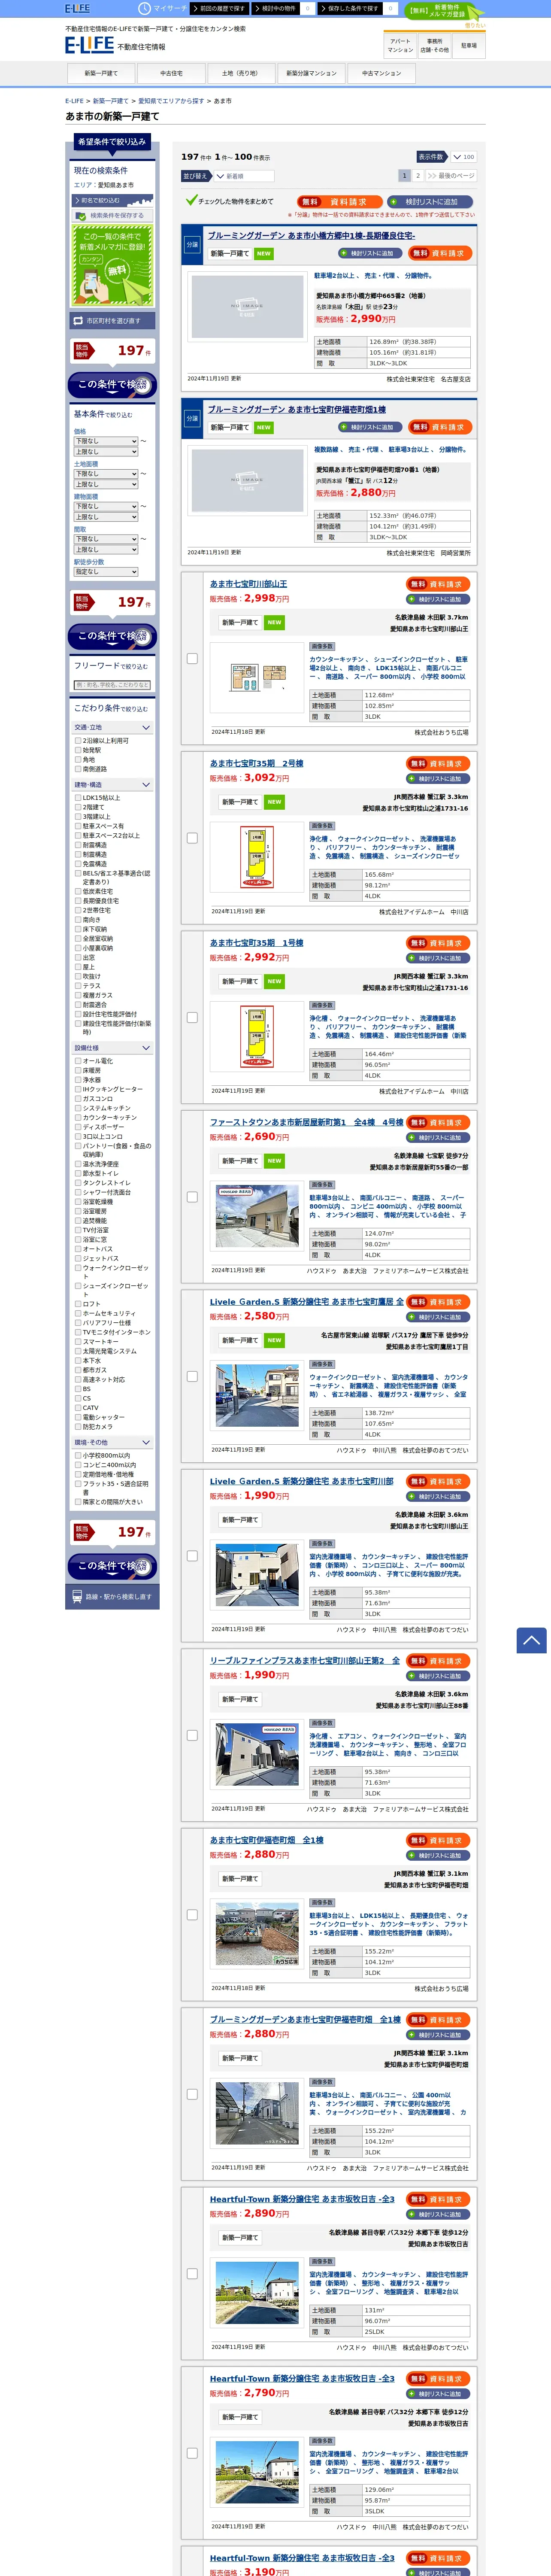Open ブルーミングガーデン 小橋方郷中1棟 listing title
The height and width of the screenshot is (2576, 551).
coord(311,236)
